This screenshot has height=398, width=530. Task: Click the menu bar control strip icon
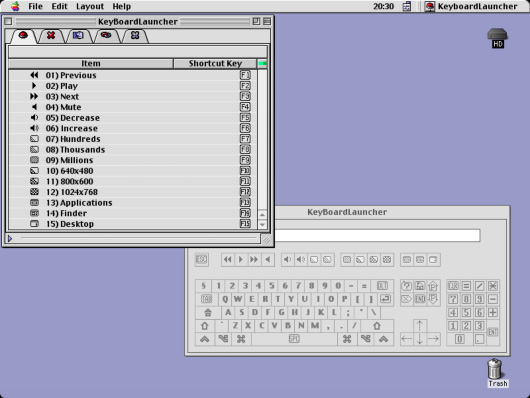coord(407,6)
